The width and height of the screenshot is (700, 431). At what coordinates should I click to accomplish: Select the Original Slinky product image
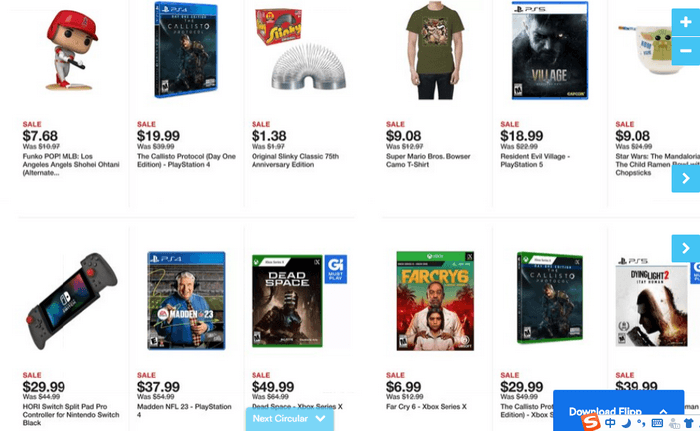(300, 51)
